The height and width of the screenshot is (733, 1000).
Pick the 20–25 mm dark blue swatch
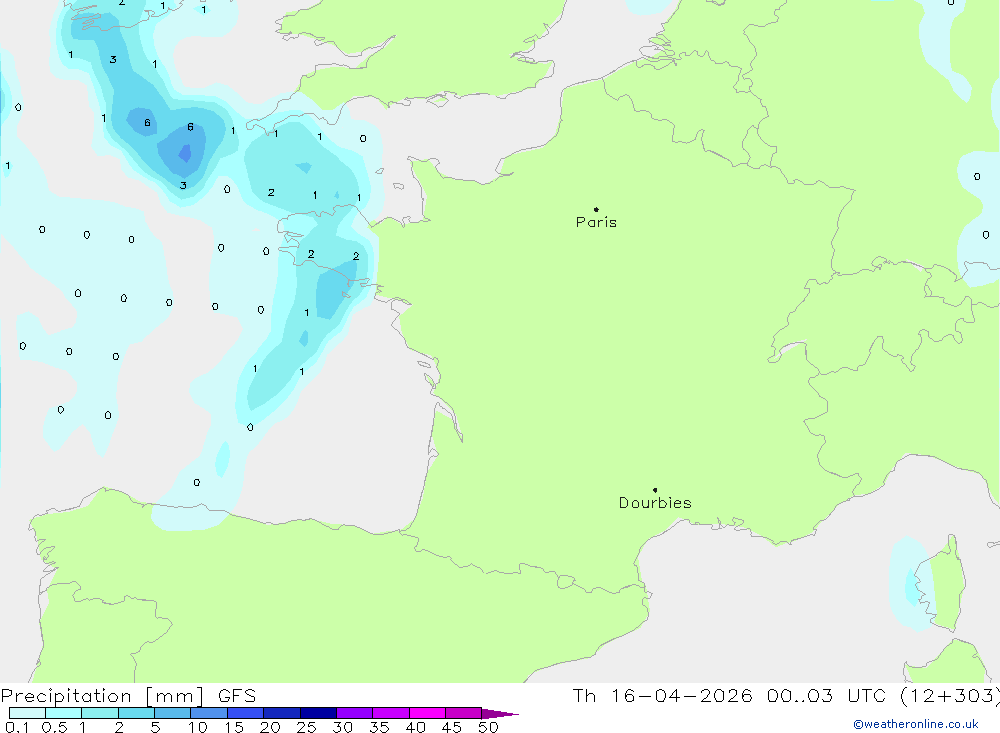[282, 713]
